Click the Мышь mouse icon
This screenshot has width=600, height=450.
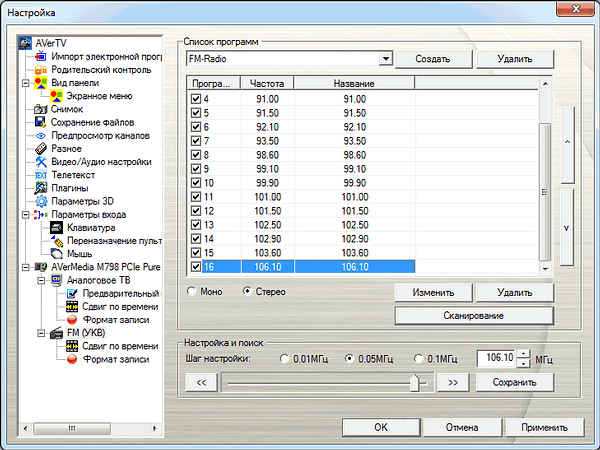(x=56, y=253)
